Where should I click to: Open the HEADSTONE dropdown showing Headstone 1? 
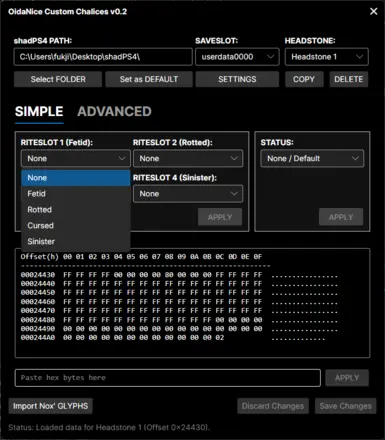coord(327,57)
